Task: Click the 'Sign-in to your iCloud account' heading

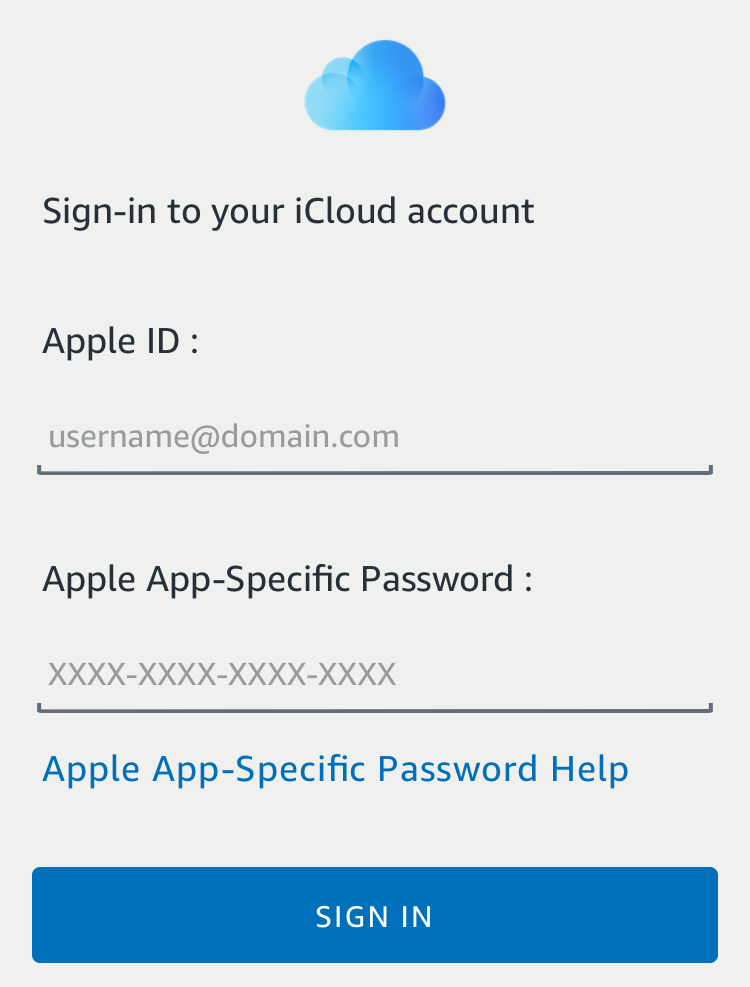Action: (x=288, y=211)
